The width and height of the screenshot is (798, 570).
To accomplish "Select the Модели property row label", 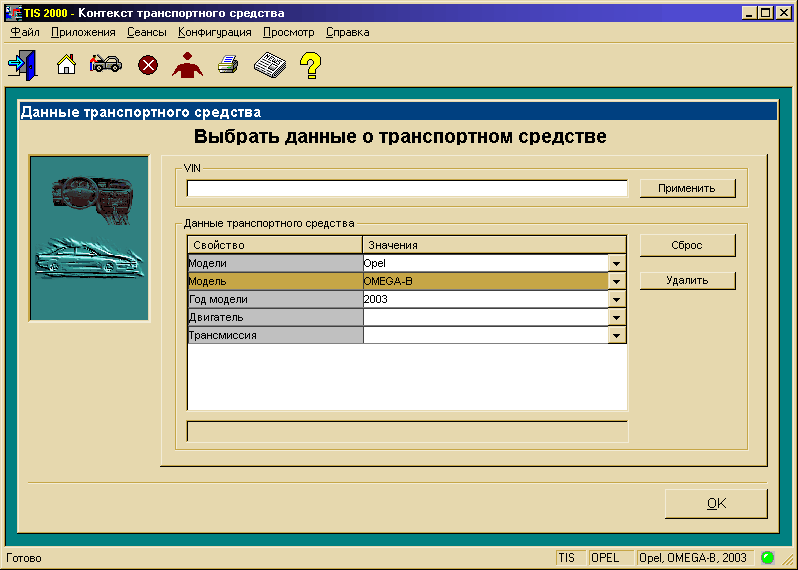I will point(275,263).
